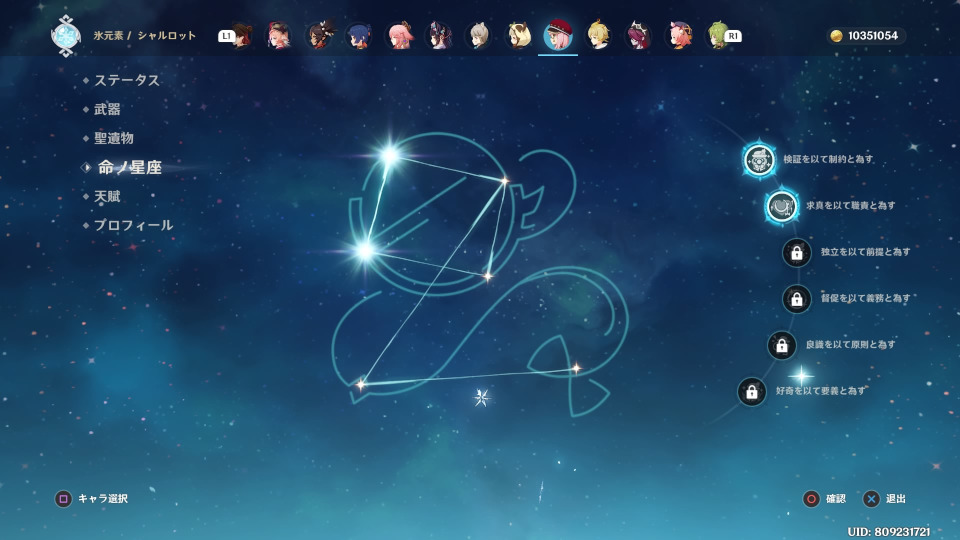Select the blonde character portrait with ahoge
The image size is (960, 540).
coord(598,36)
